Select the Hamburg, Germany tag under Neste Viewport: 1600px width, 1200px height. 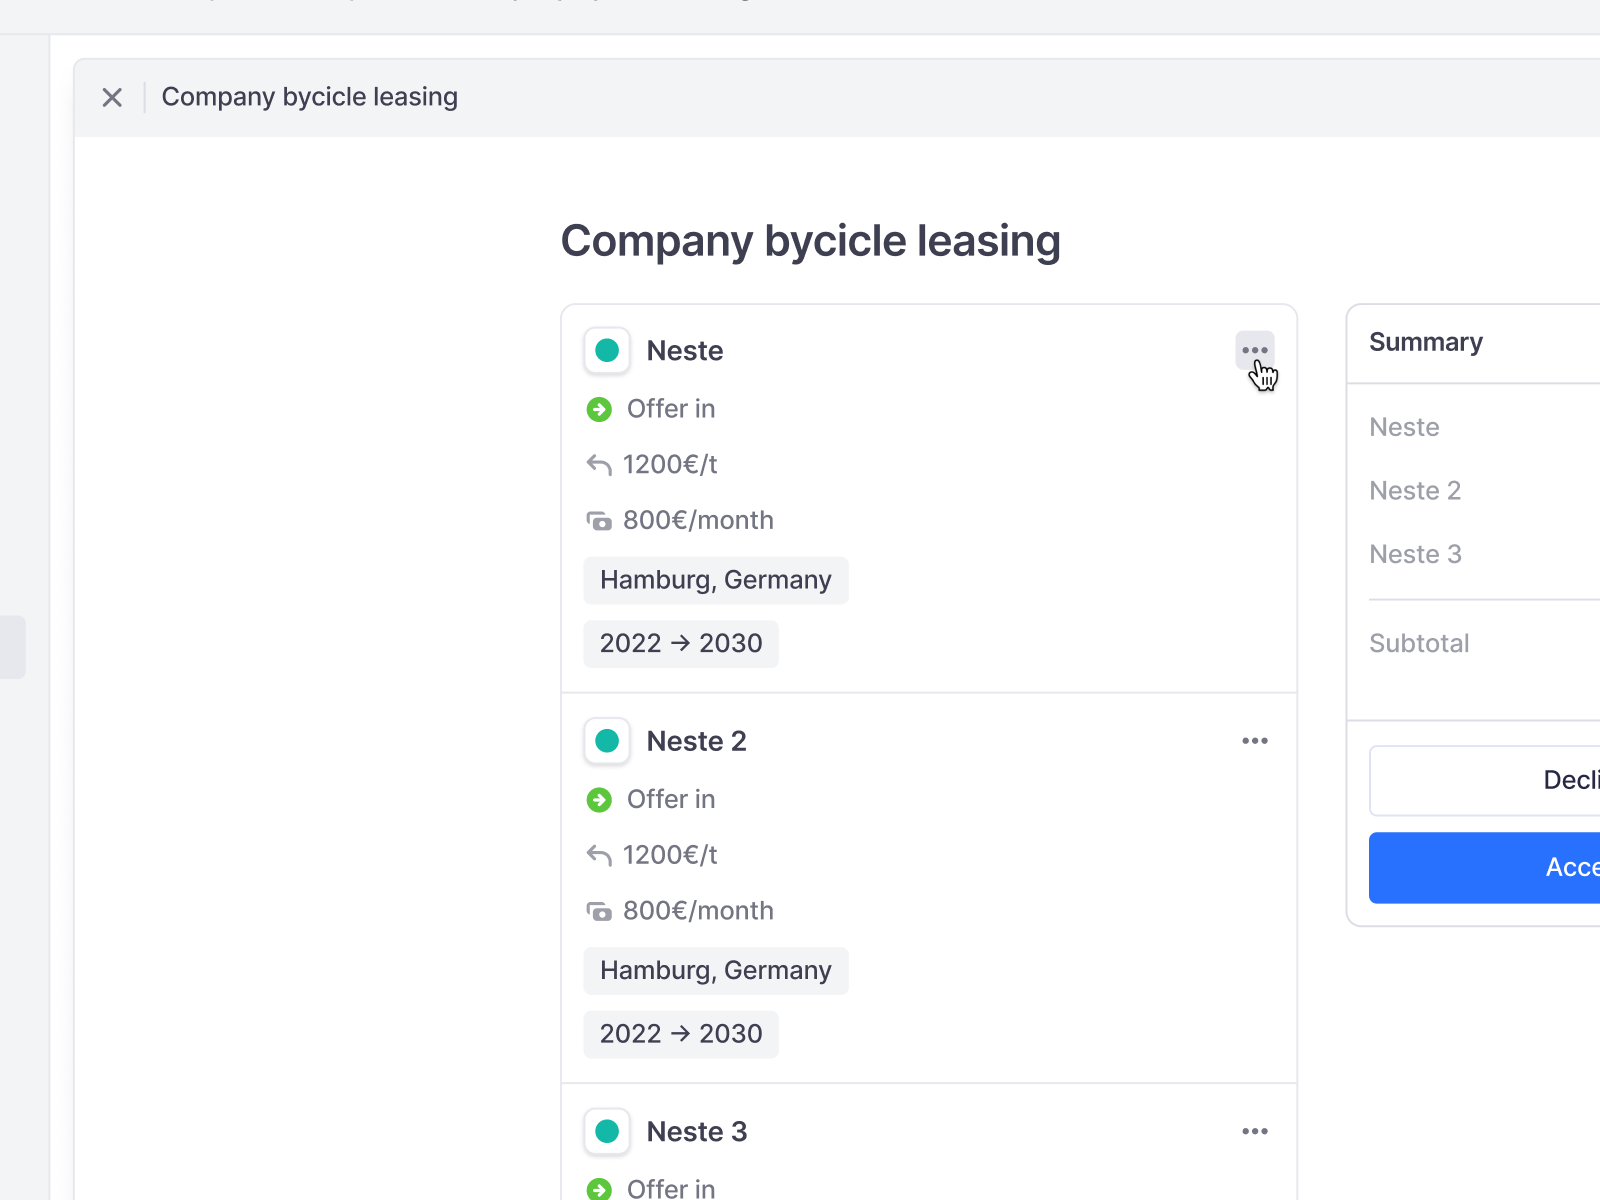coord(715,580)
